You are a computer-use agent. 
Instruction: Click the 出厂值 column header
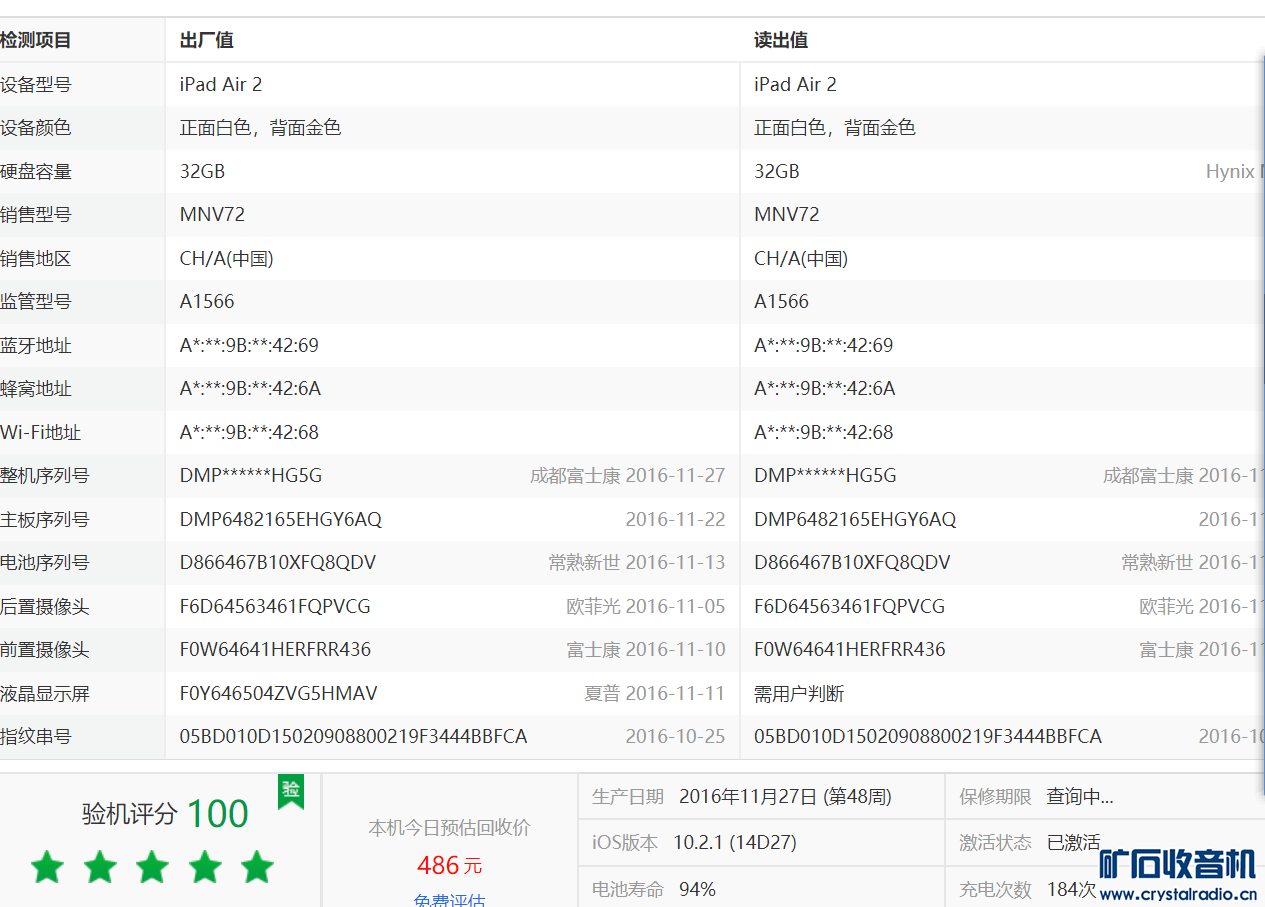pos(206,41)
